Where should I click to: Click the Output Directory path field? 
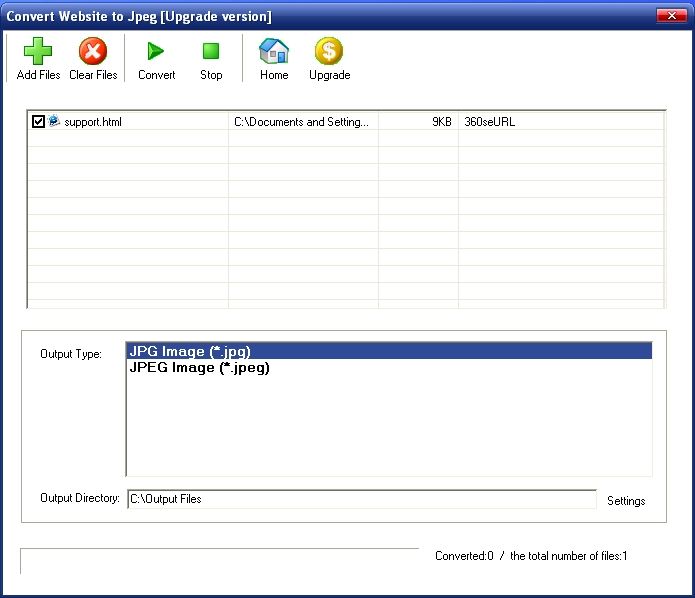pyautogui.click(x=360, y=499)
